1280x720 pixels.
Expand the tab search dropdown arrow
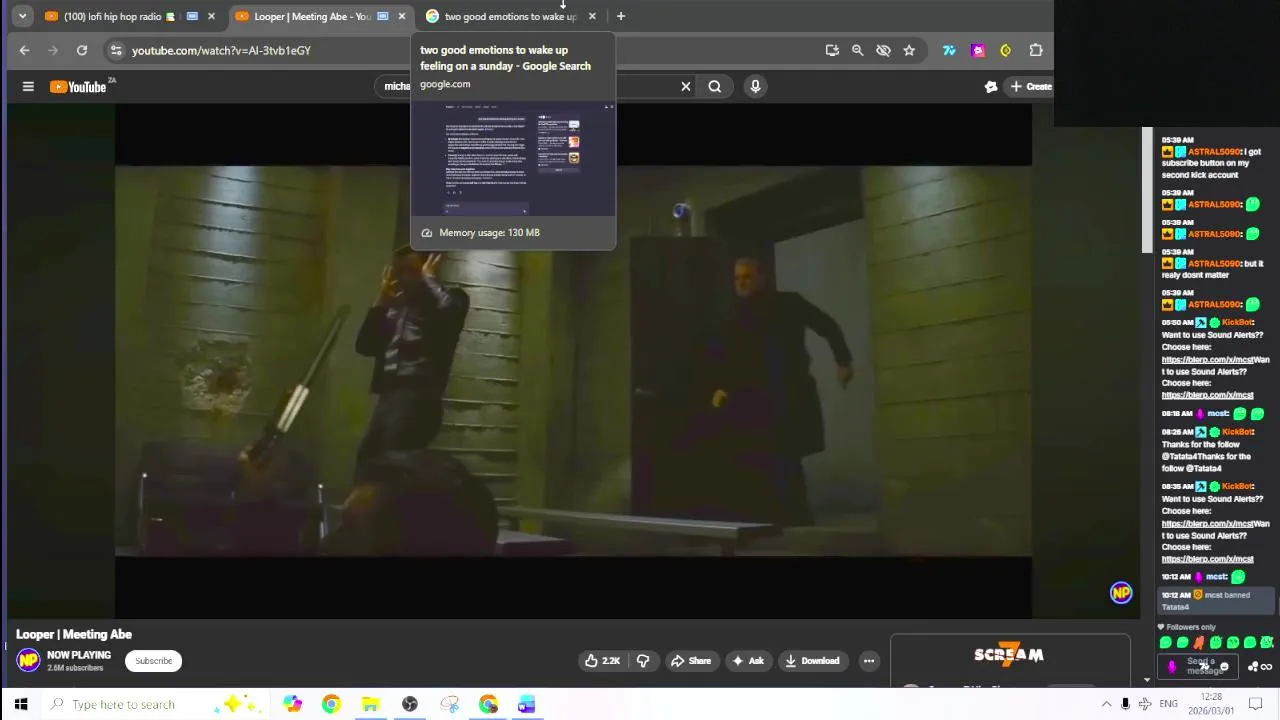[x=22, y=16]
